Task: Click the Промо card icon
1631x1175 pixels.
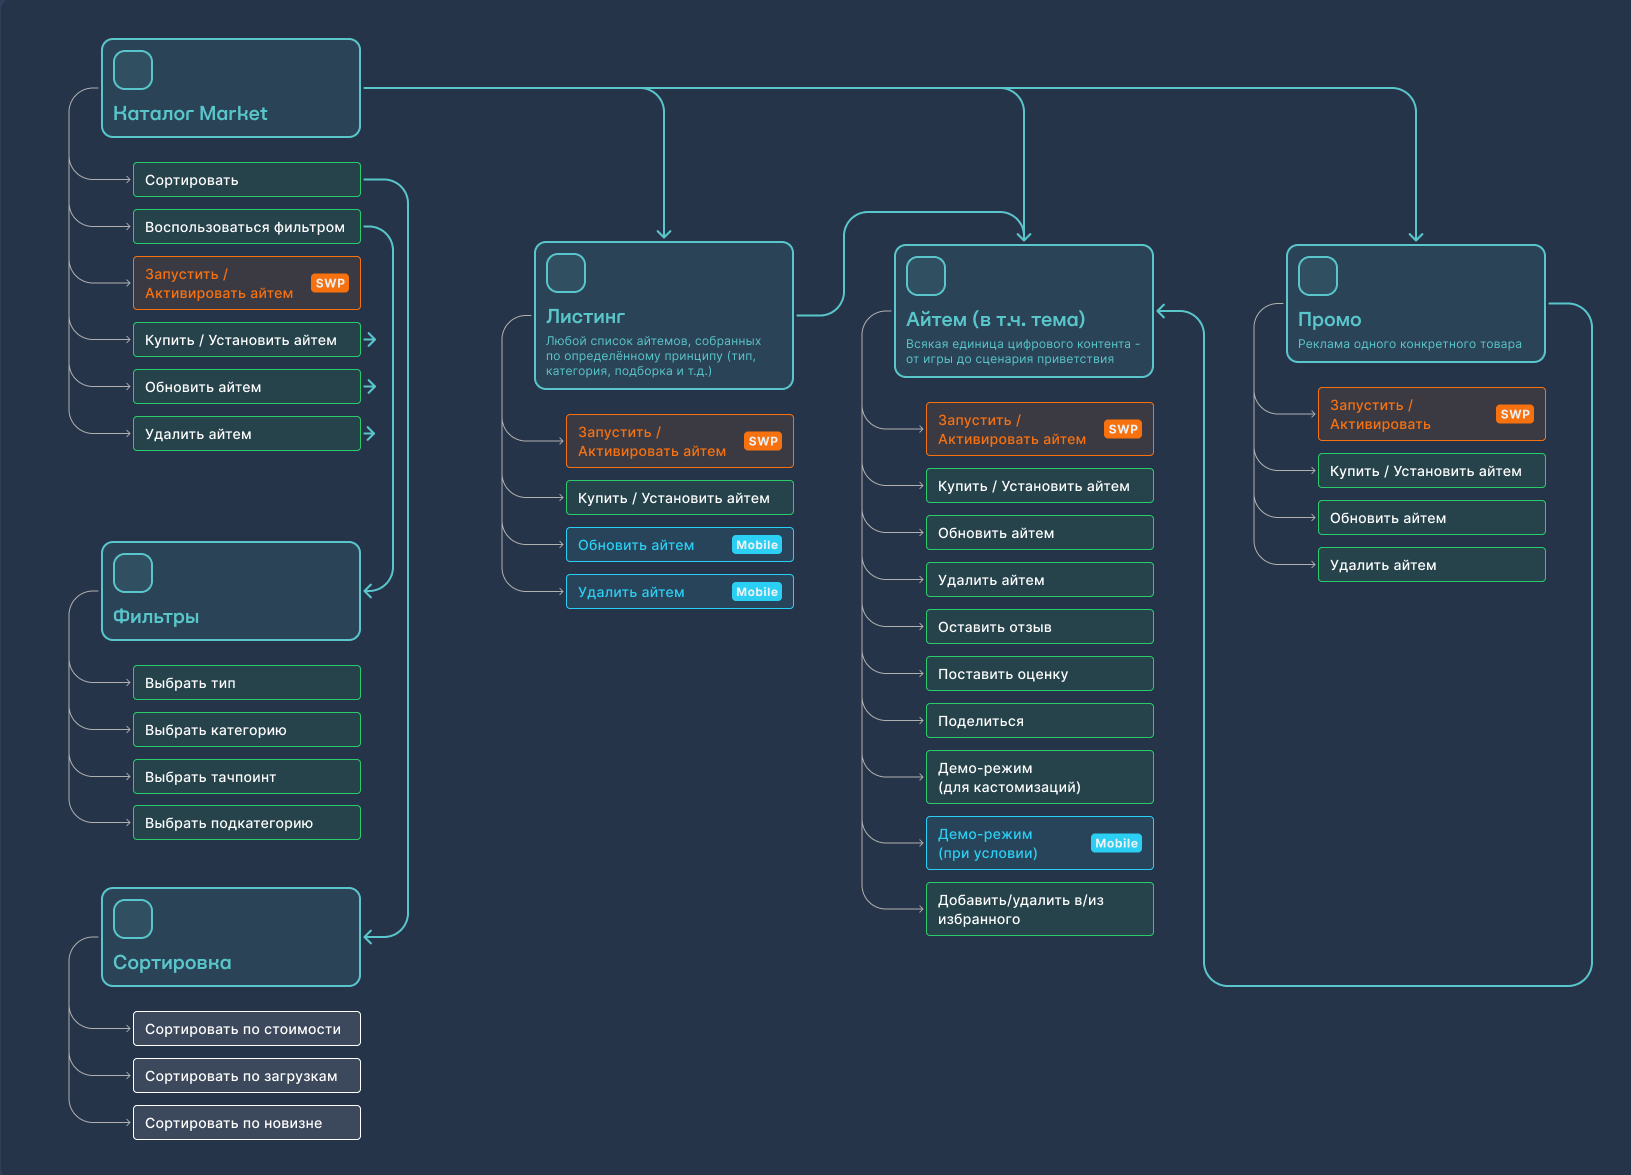Action: click(1317, 275)
